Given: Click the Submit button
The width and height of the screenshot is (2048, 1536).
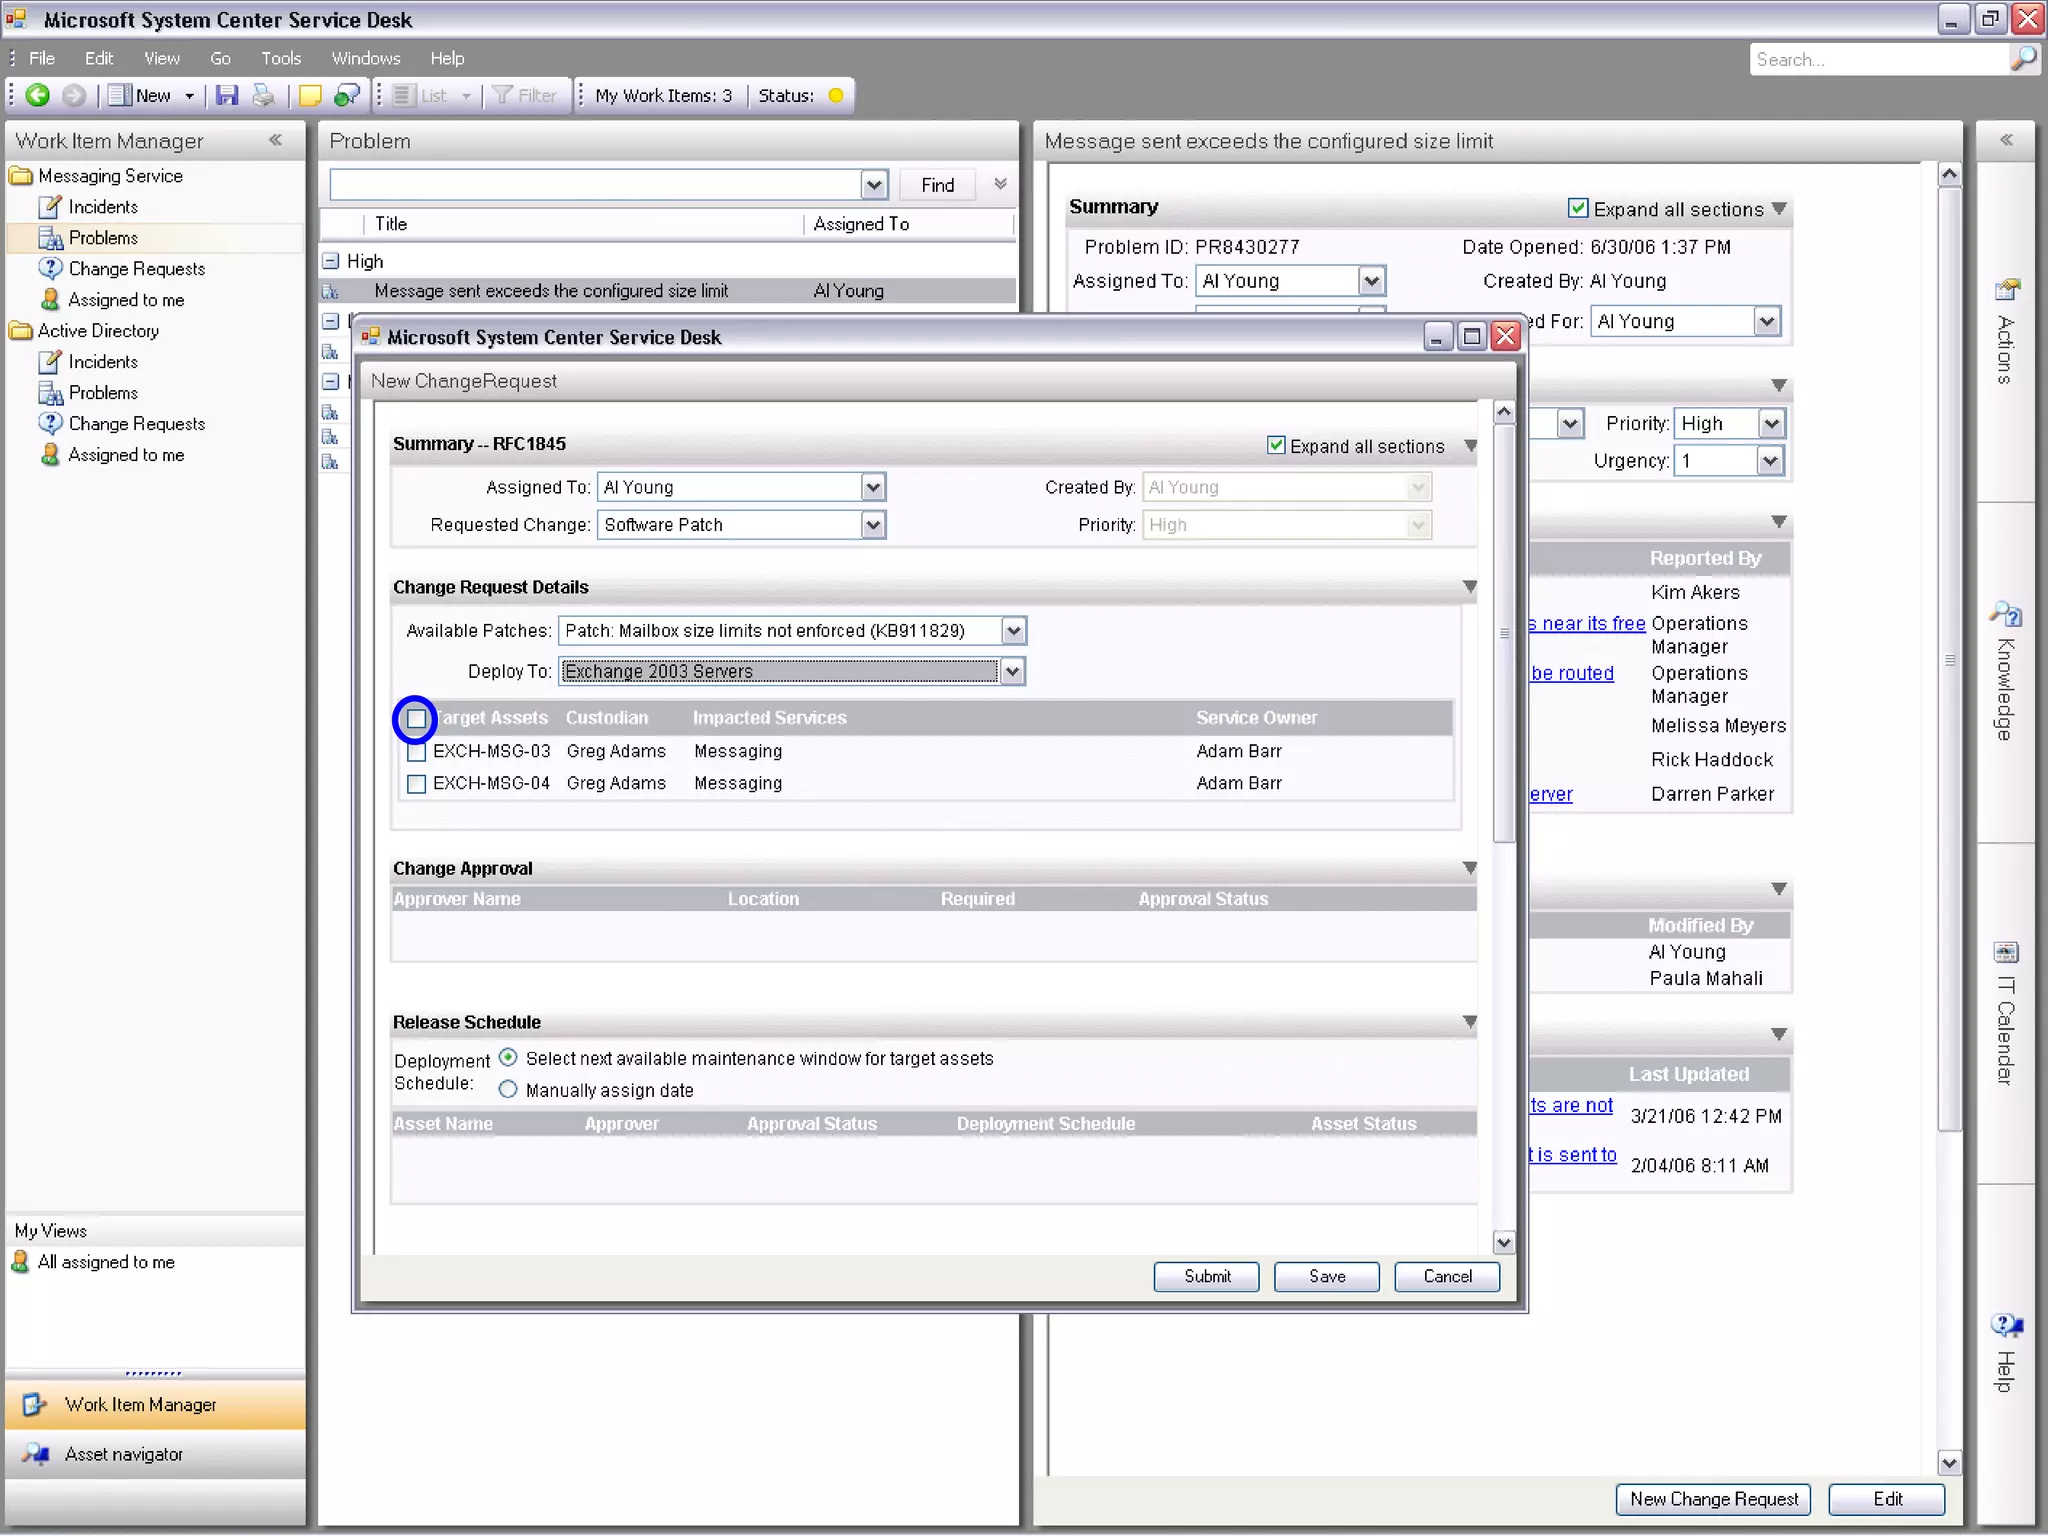Looking at the screenshot, I should point(1206,1277).
